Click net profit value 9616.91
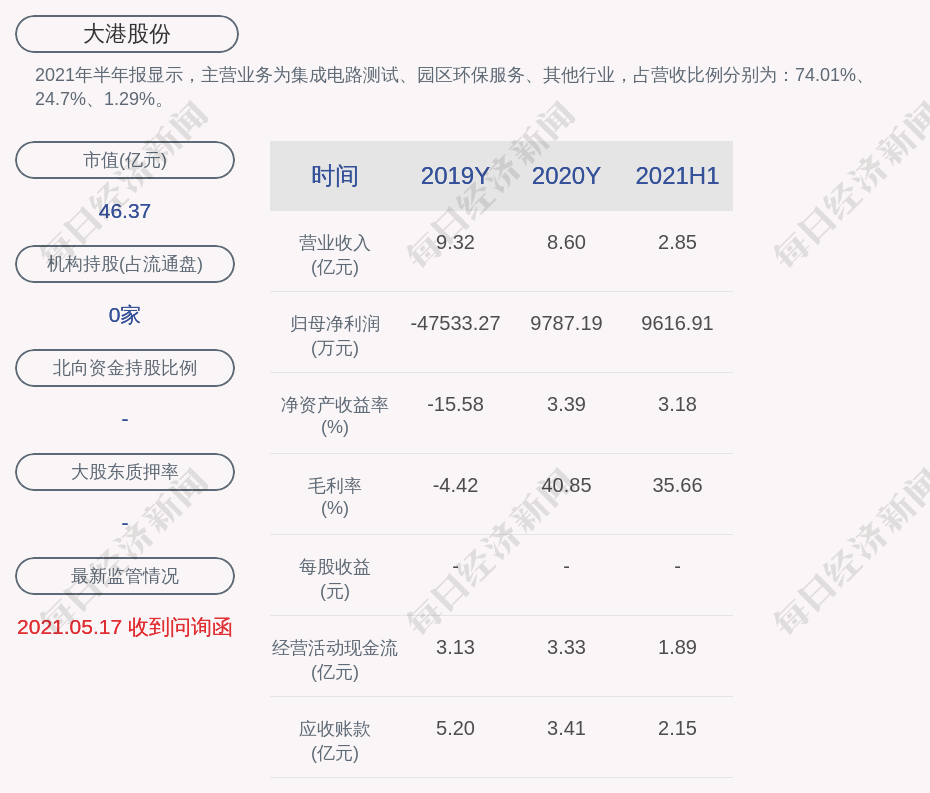The height and width of the screenshot is (793, 930). click(x=677, y=323)
